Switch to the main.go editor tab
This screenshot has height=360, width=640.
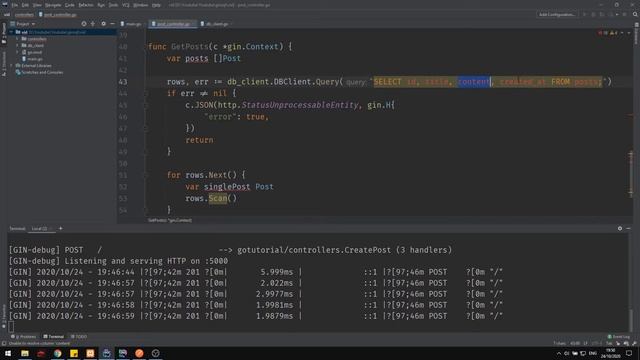131,24
